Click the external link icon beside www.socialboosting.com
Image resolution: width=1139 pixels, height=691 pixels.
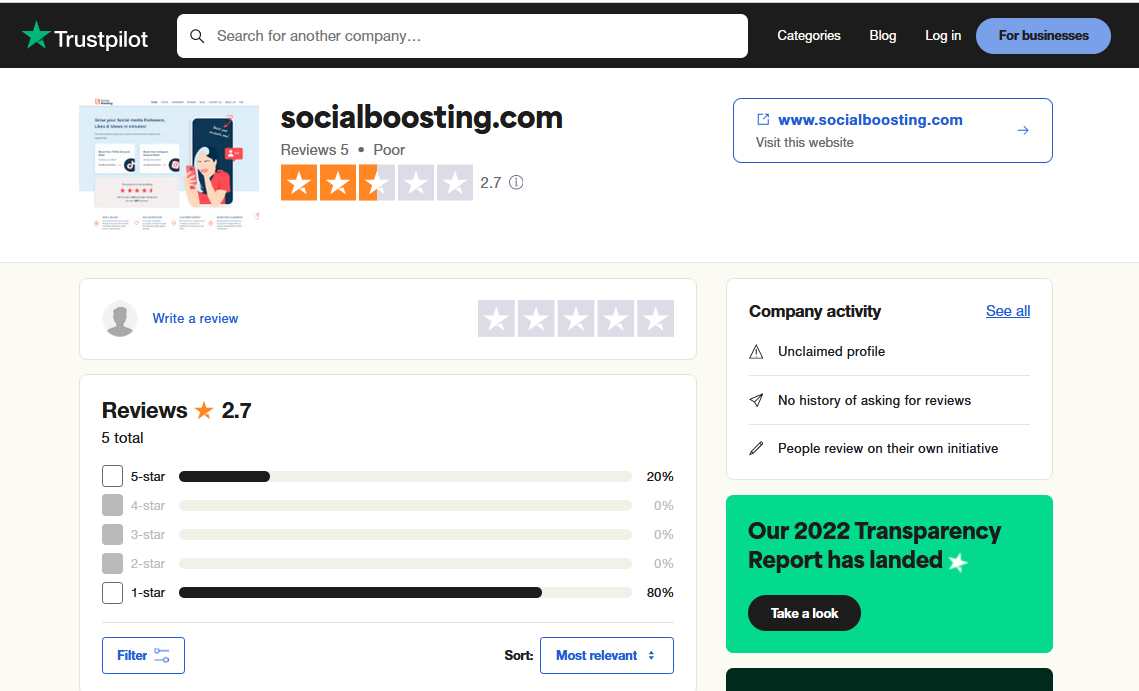pos(763,120)
